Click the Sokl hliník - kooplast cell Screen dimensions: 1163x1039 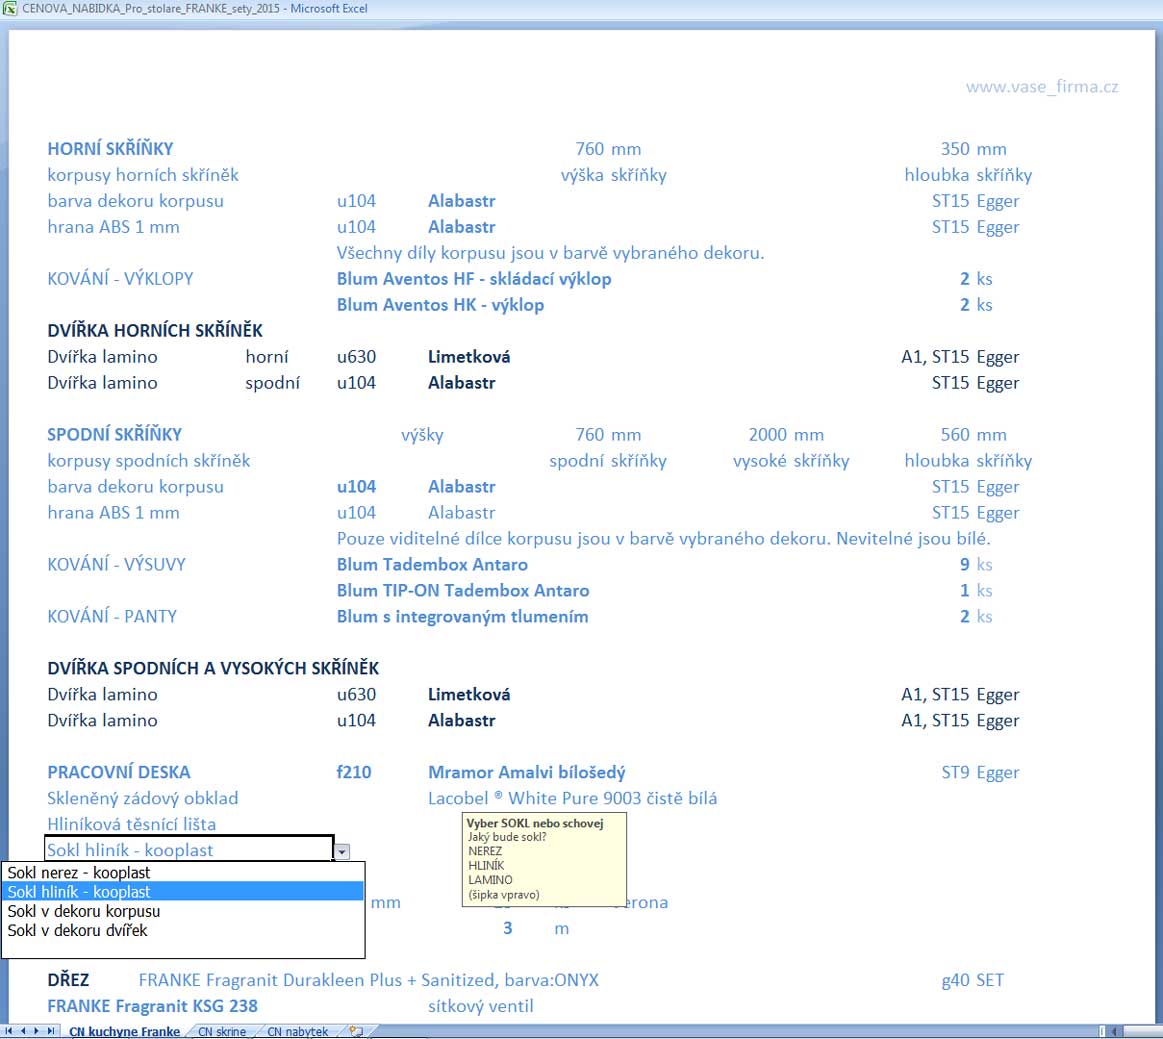click(x=188, y=850)
